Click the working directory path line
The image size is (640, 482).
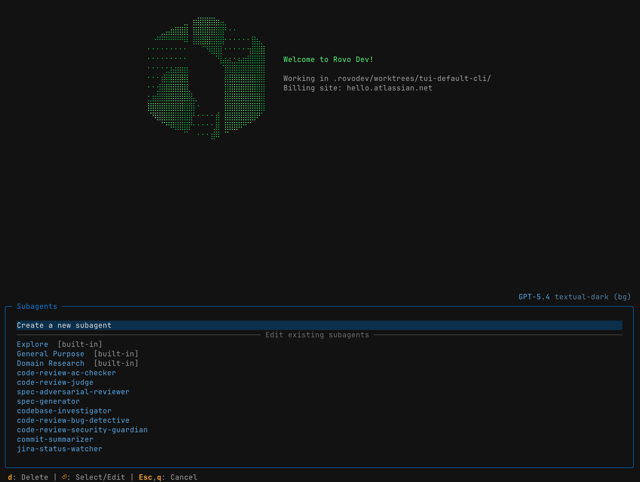pyautogui.click(x=387, y=78)
